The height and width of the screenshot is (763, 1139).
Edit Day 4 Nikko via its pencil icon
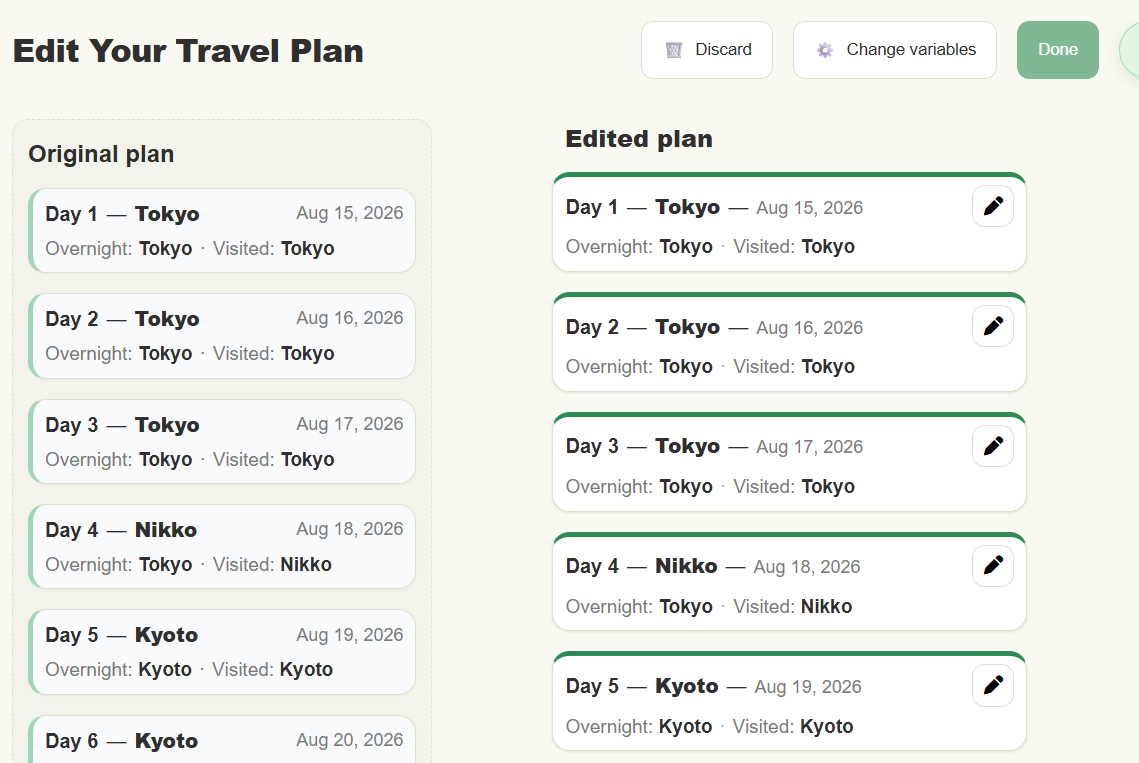coord(993,566)
